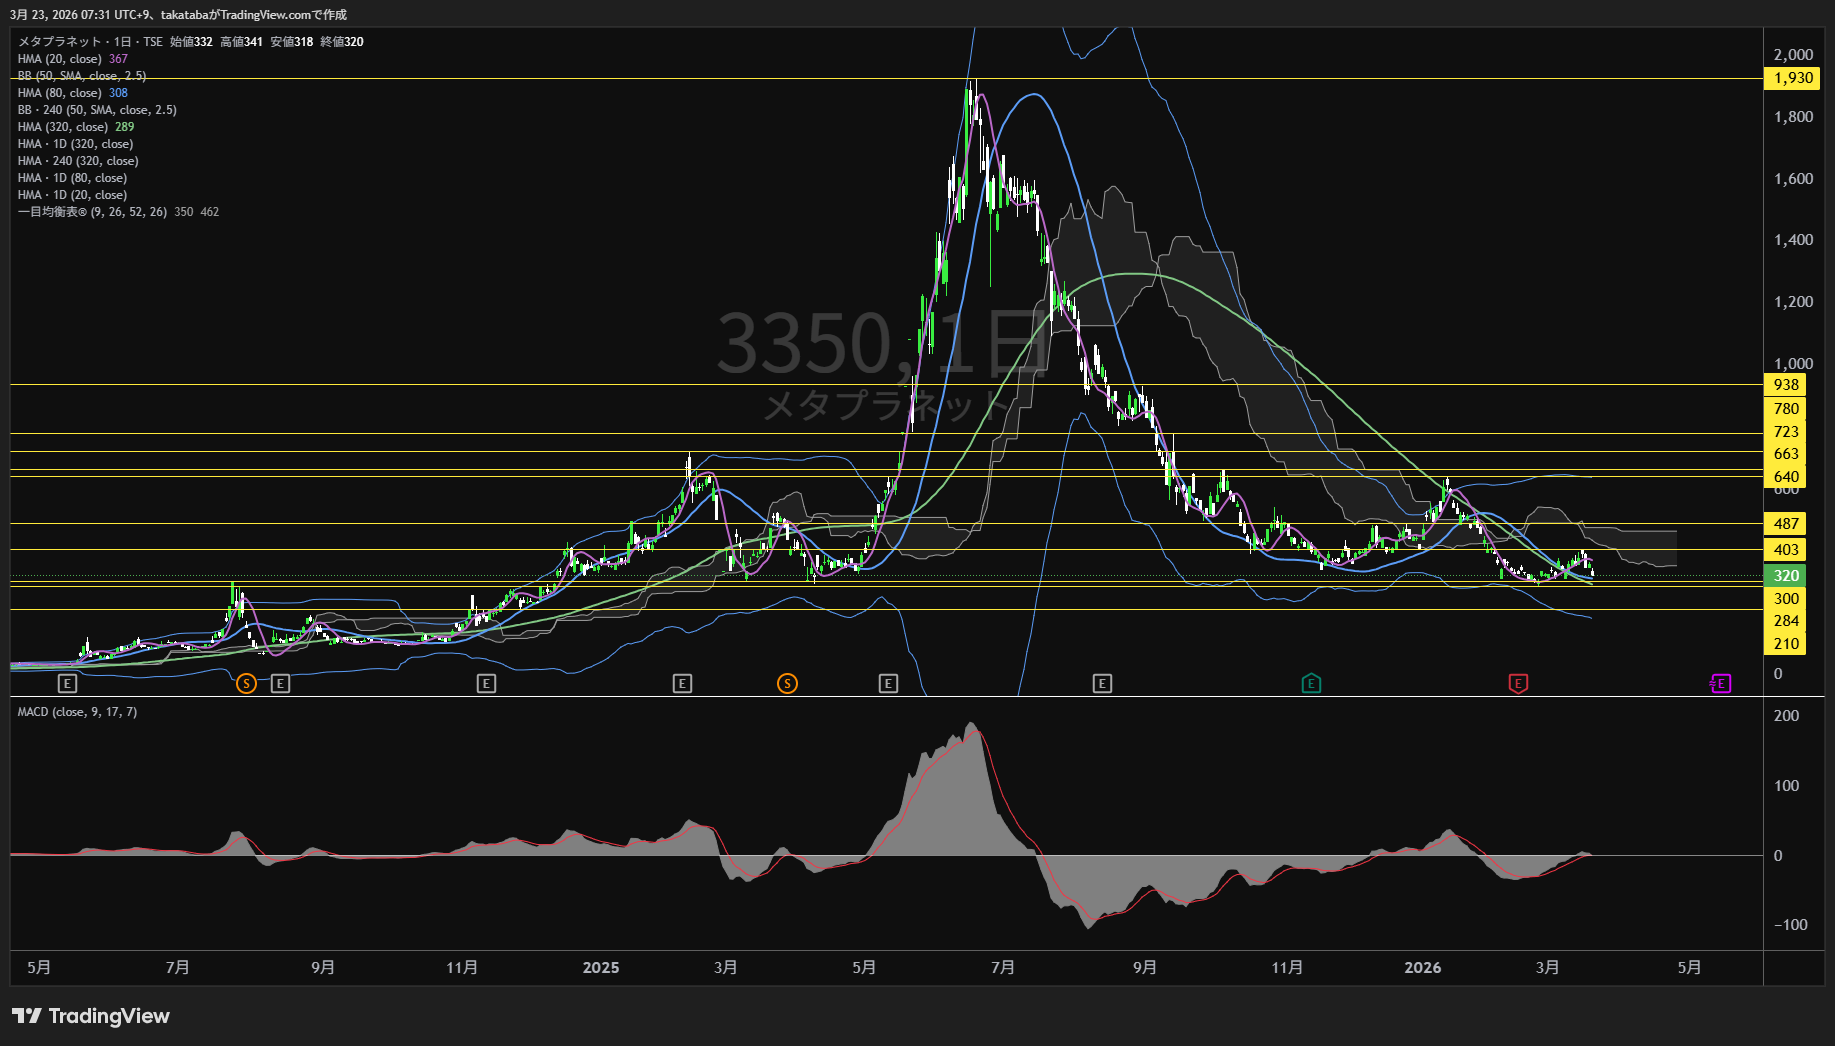The width and height of the screenshot is (1835, 1046).
Task: Click the orange S split marker near 2024 7月
Action: pos(246,684)
